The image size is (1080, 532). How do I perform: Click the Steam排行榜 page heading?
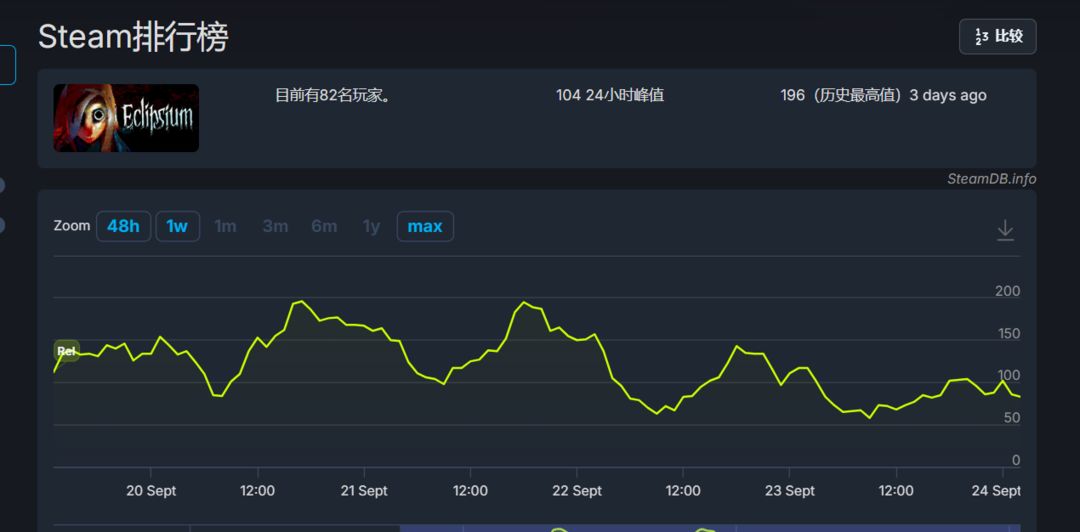tap(133, 37)
